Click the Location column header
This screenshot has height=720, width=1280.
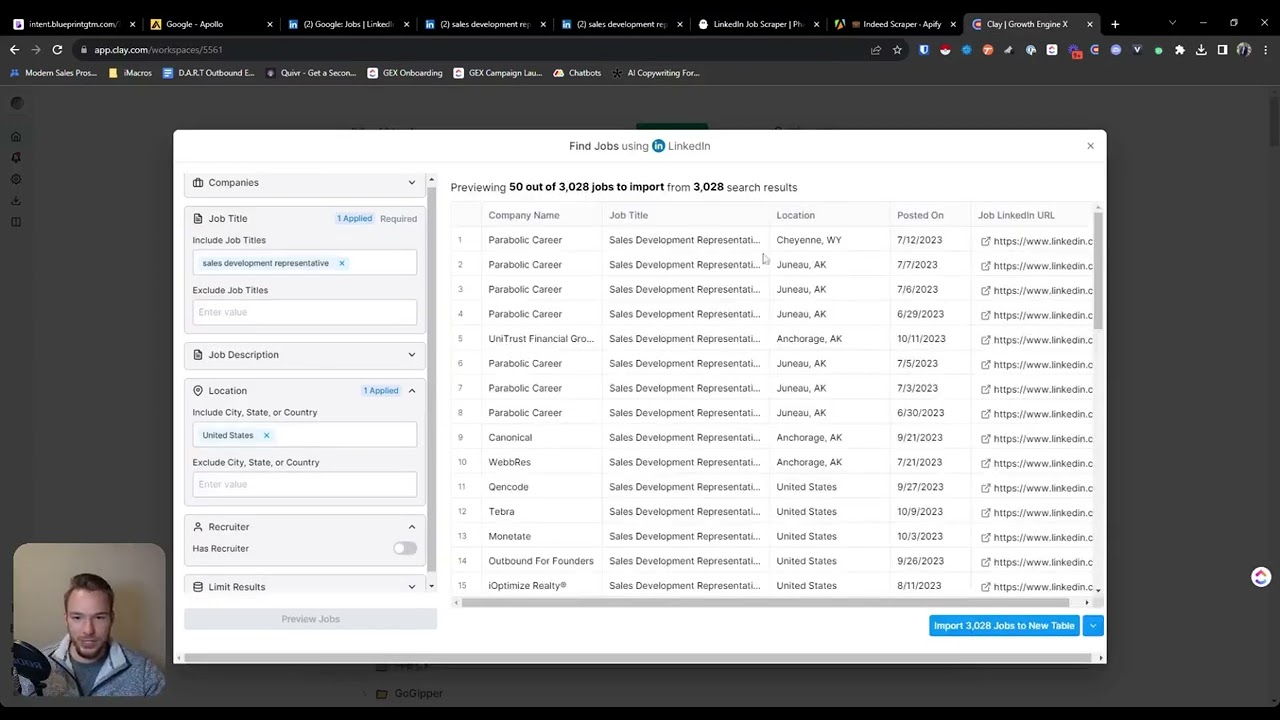click(x=795, y=215)
